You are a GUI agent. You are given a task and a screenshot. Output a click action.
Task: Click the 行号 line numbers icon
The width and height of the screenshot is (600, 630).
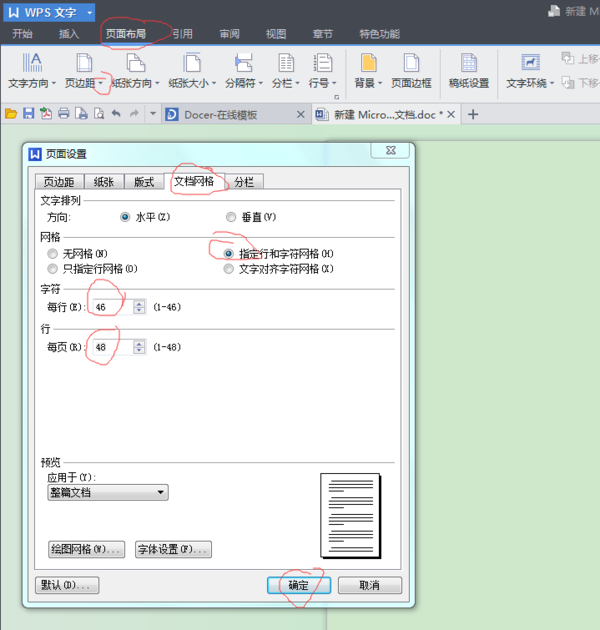tap(322, 63)
